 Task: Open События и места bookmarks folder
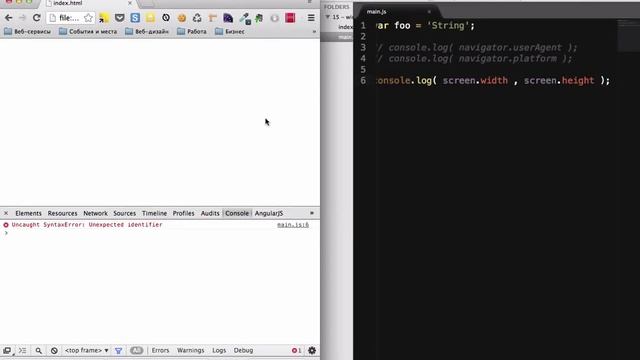(x=88, y=31)
